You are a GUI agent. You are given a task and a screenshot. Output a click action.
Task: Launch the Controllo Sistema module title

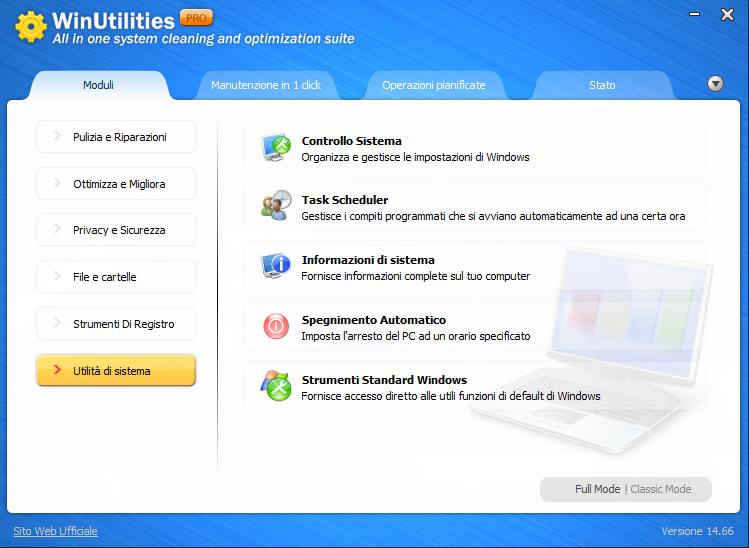pos(352,141)
